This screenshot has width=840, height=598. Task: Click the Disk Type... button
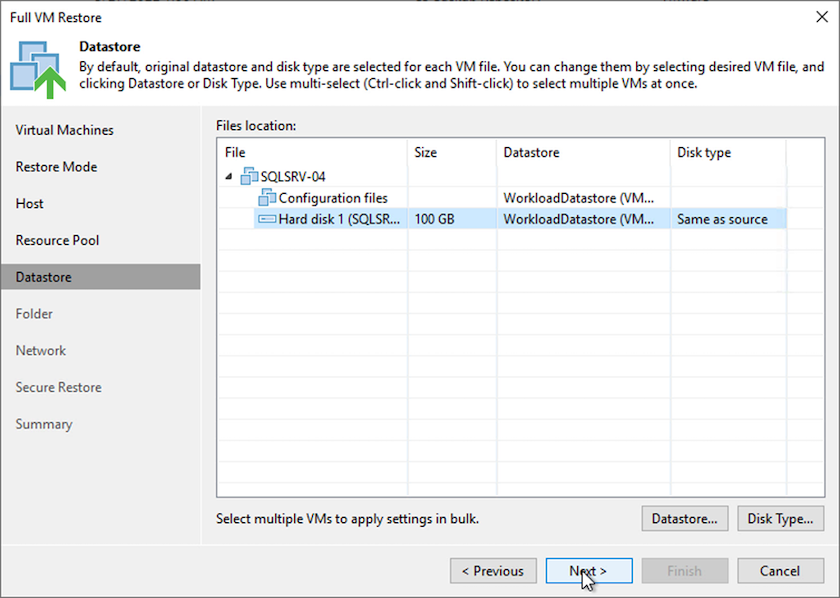pyautogui.click(x=780, y=519)
